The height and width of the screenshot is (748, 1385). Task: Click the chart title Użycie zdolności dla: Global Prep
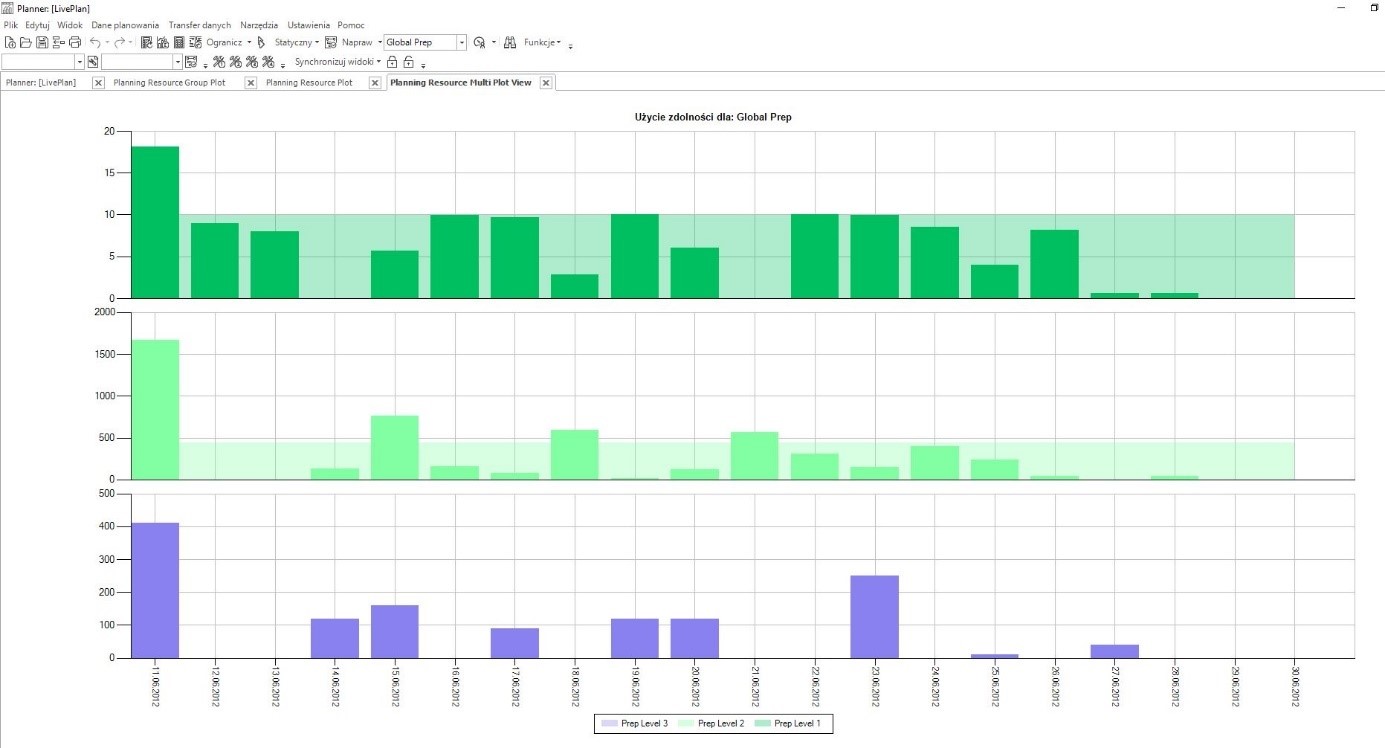tap(714, 117)
